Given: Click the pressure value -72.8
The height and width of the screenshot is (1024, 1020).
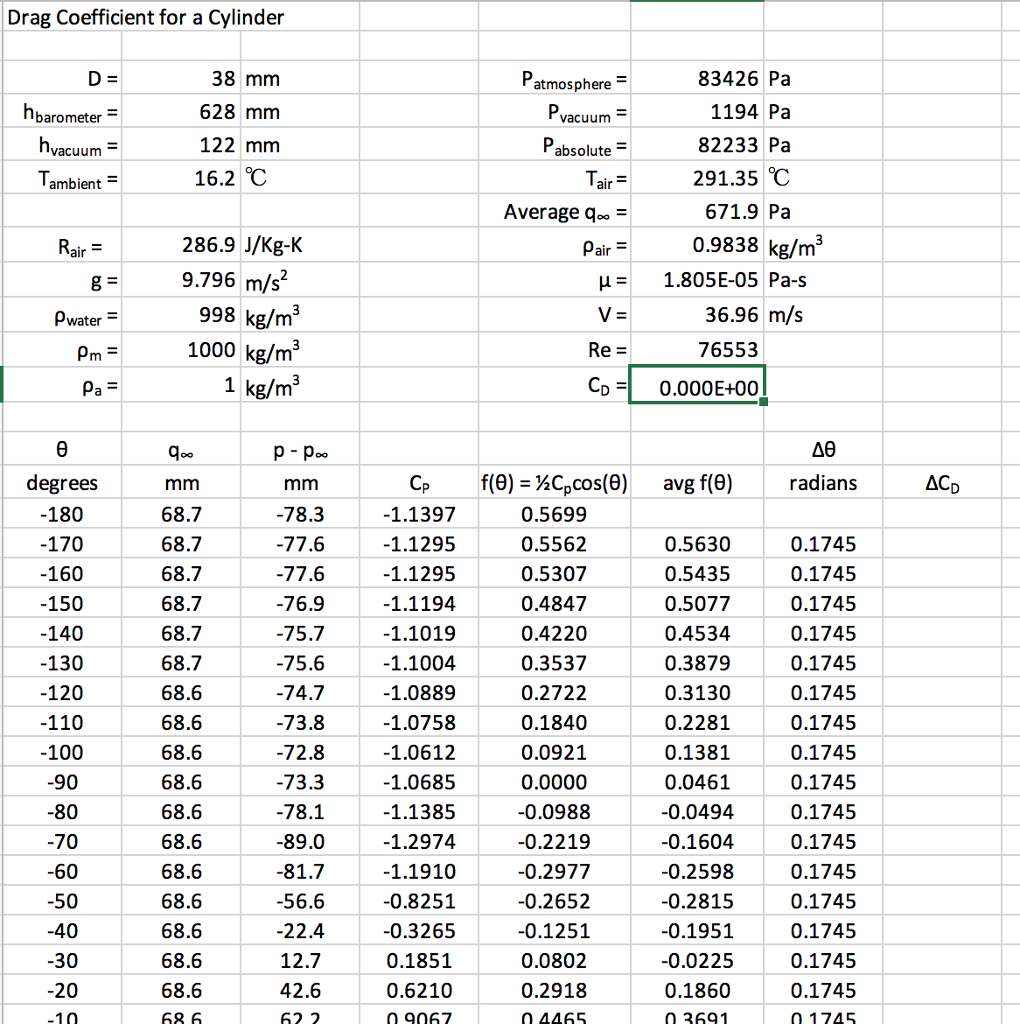Looking at the screenshot, I should click(300, 752).
